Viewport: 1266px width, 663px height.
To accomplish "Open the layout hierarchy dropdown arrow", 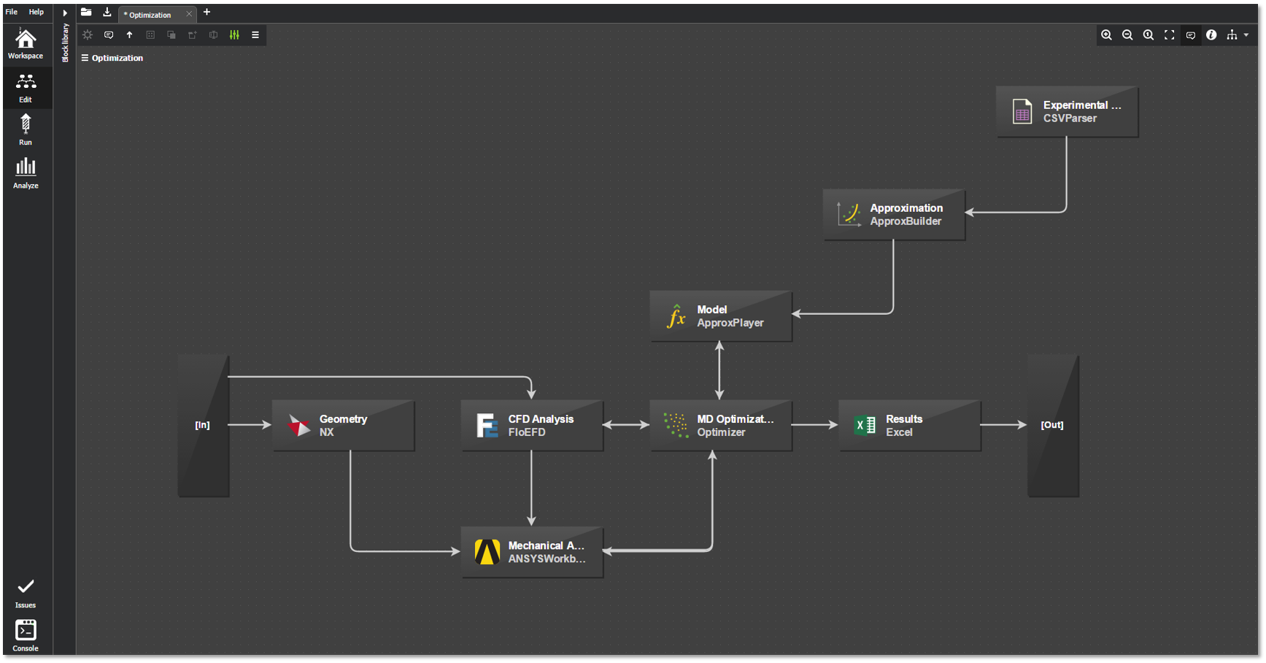I will point(1246,35).
